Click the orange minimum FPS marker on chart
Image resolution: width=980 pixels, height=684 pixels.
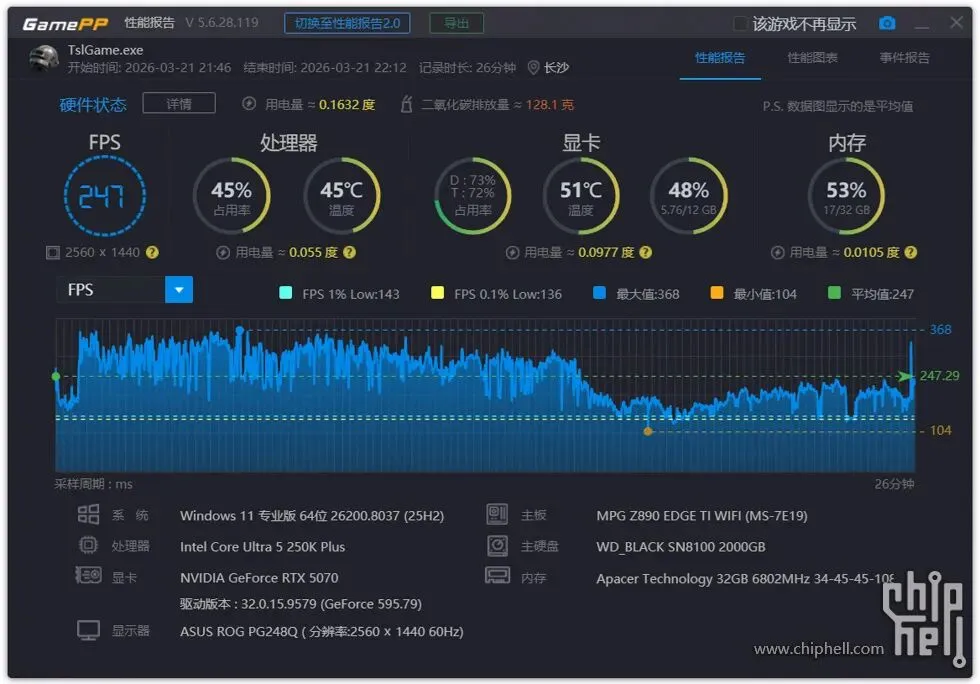(x=648, y=431)
